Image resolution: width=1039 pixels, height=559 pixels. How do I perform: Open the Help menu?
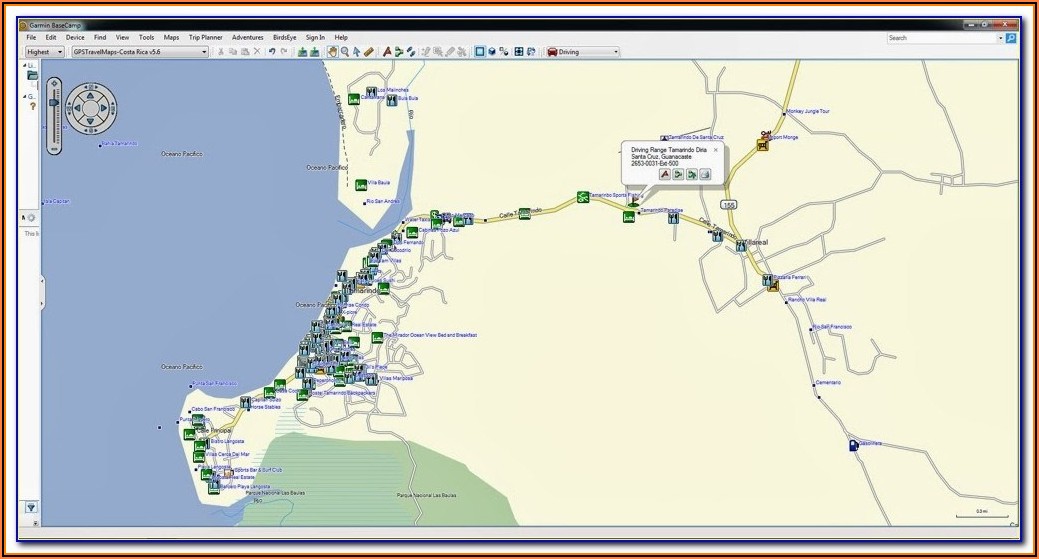341,38
